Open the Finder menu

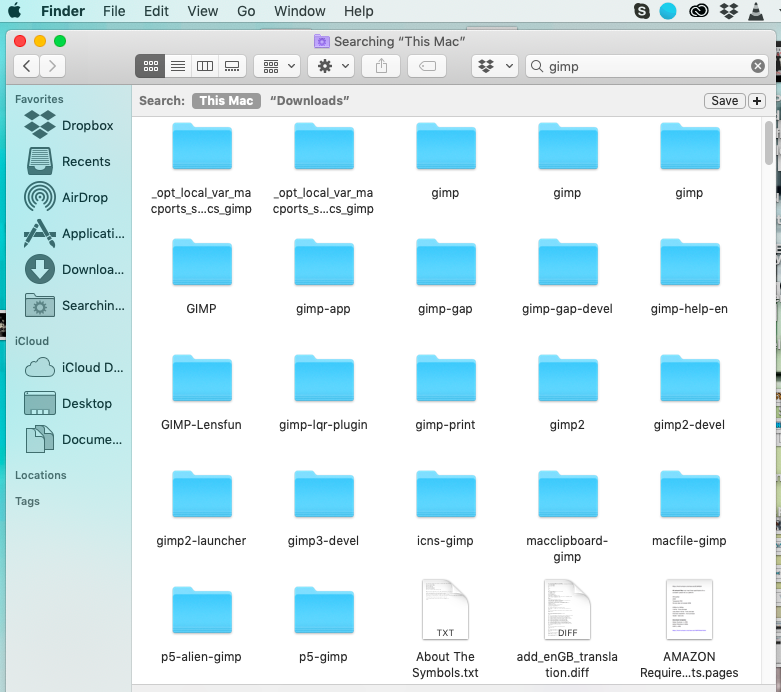point(63,10)
